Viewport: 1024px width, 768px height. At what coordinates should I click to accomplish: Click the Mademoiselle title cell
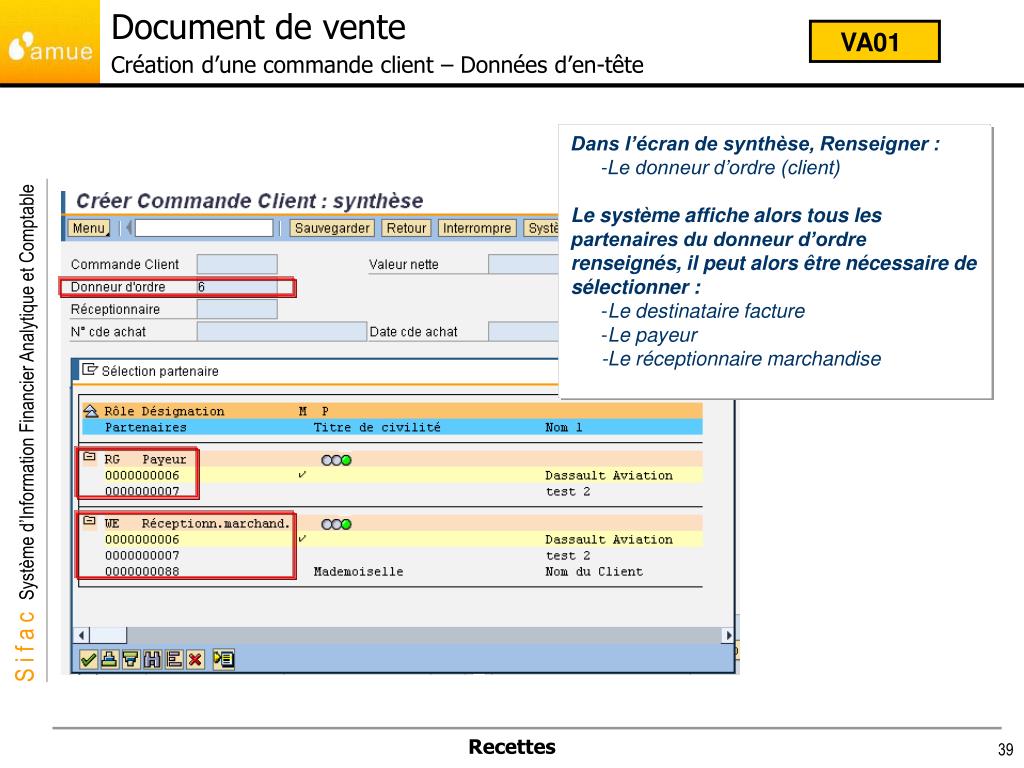(x=358, y=571)
